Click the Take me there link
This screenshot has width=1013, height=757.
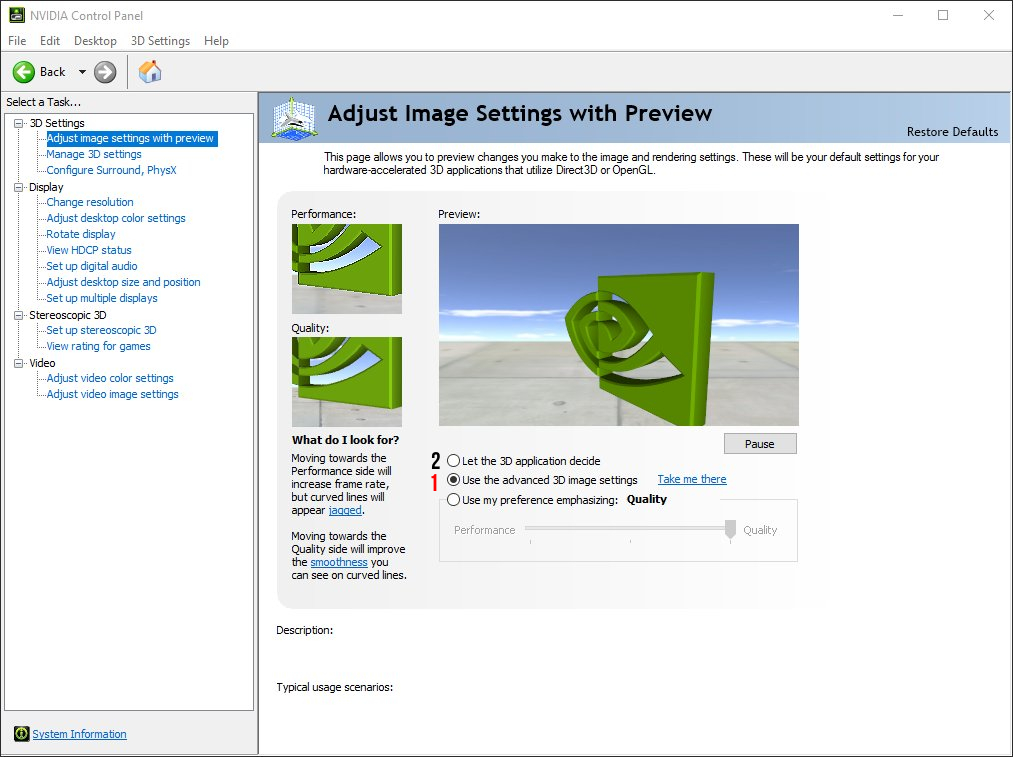(x=692, y=479)
